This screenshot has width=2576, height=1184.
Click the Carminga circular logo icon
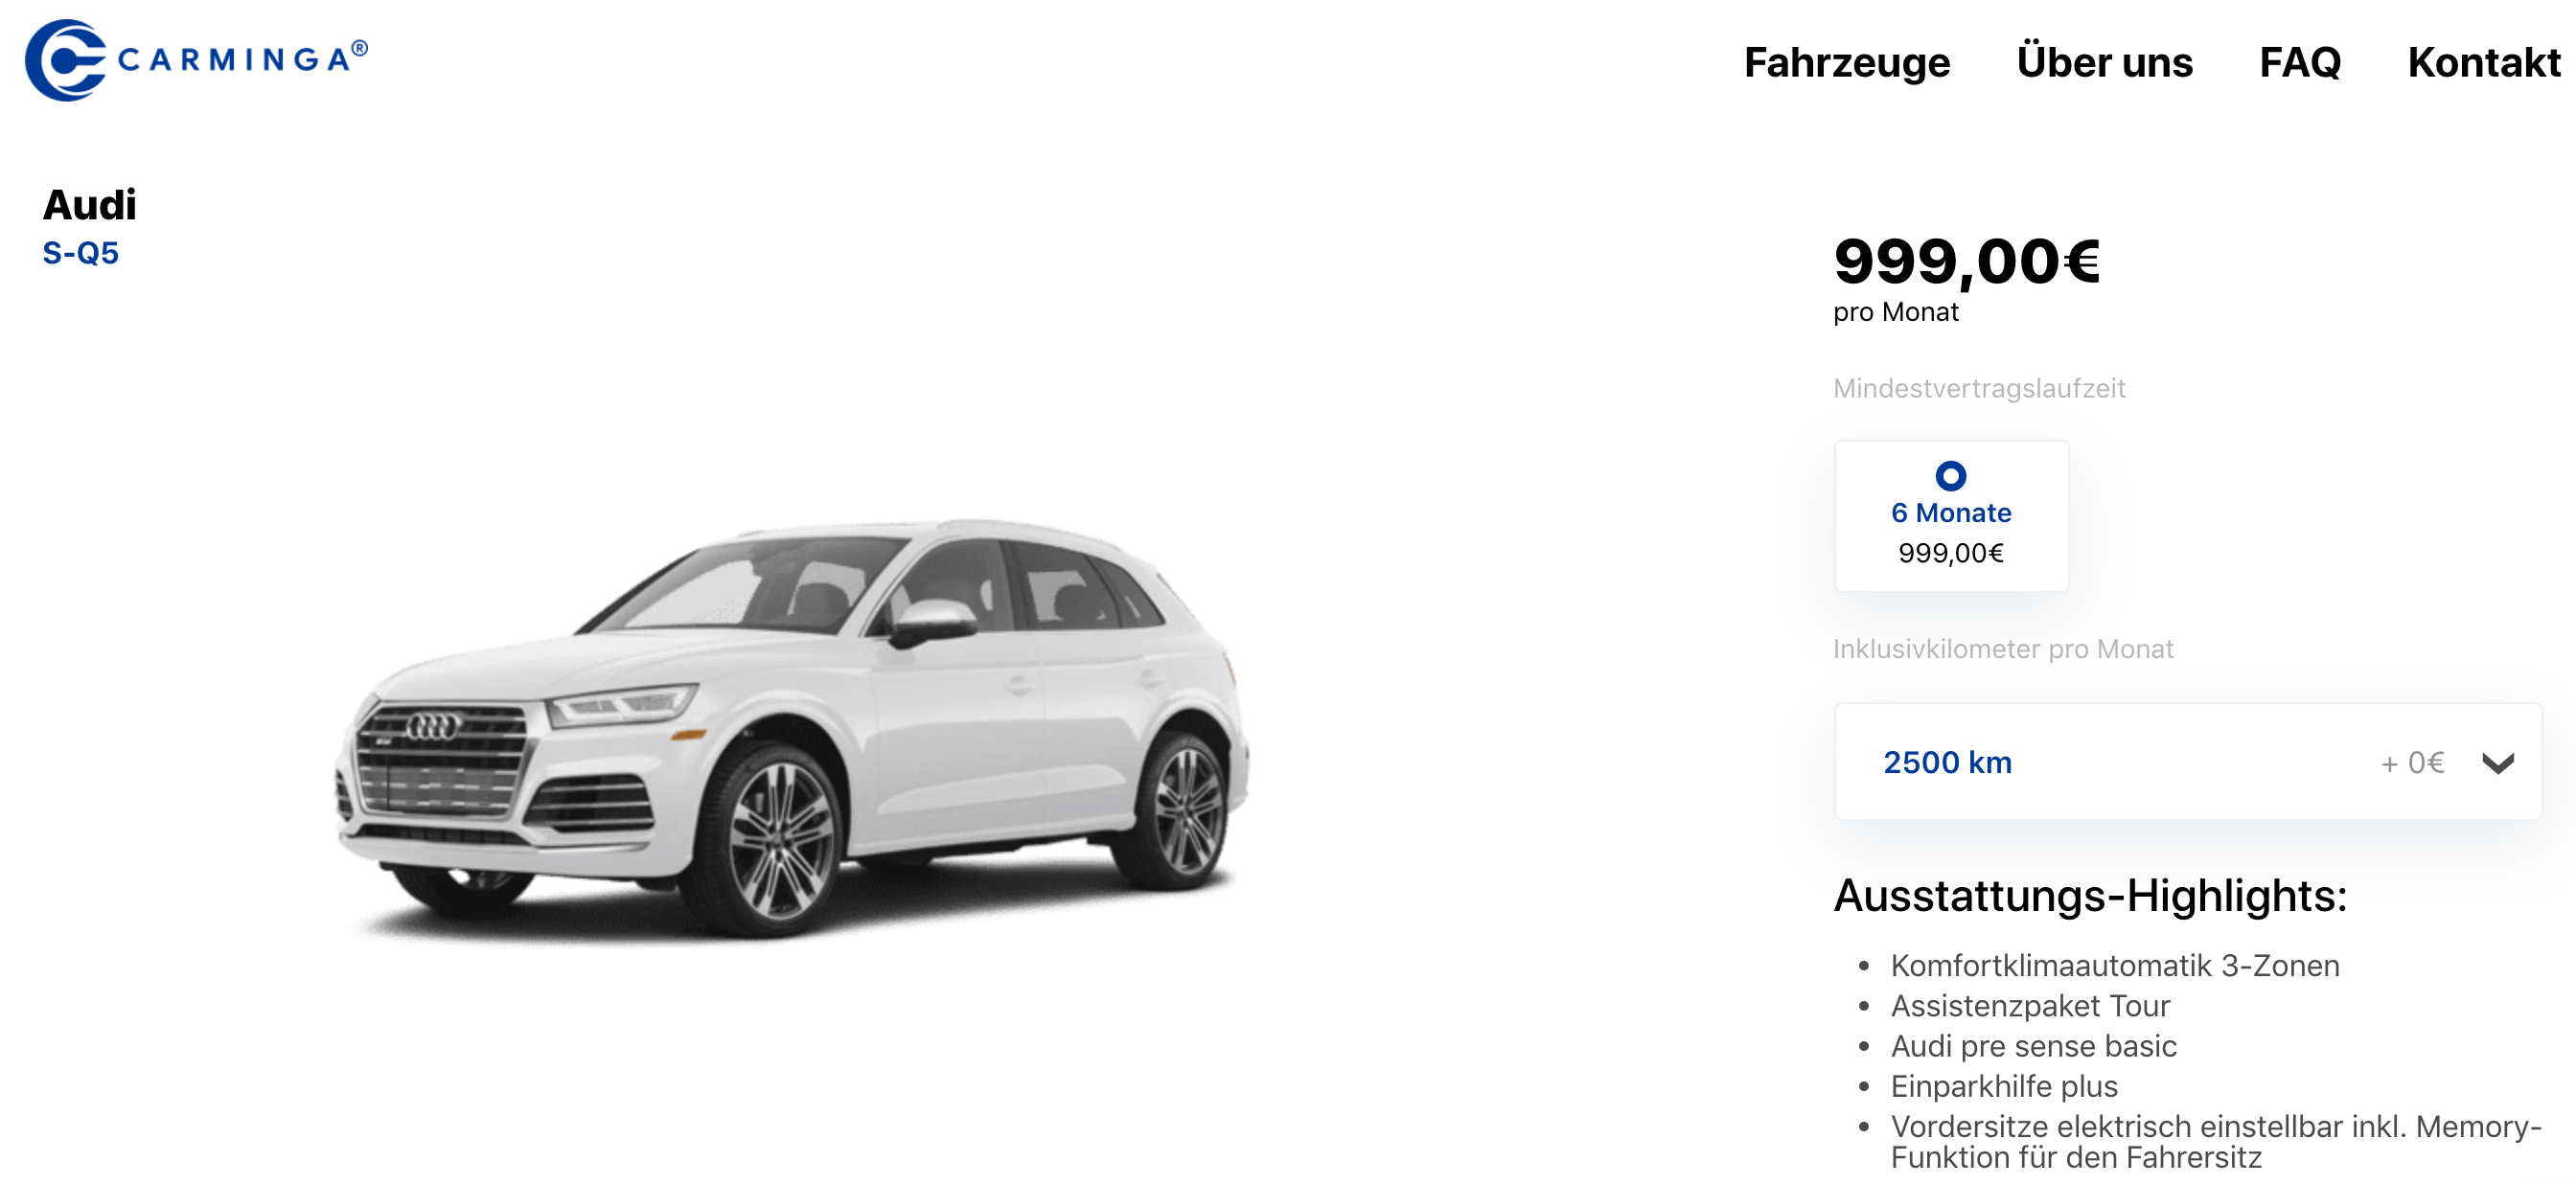pyautogui.click(x=65, y=60)
